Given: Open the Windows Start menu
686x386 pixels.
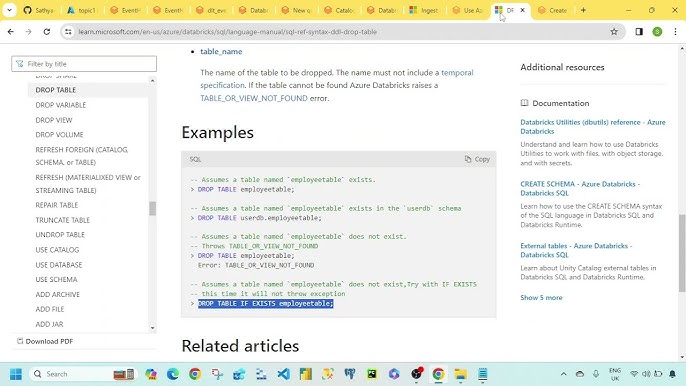Looking at the screenshot, I should [16, 374].
